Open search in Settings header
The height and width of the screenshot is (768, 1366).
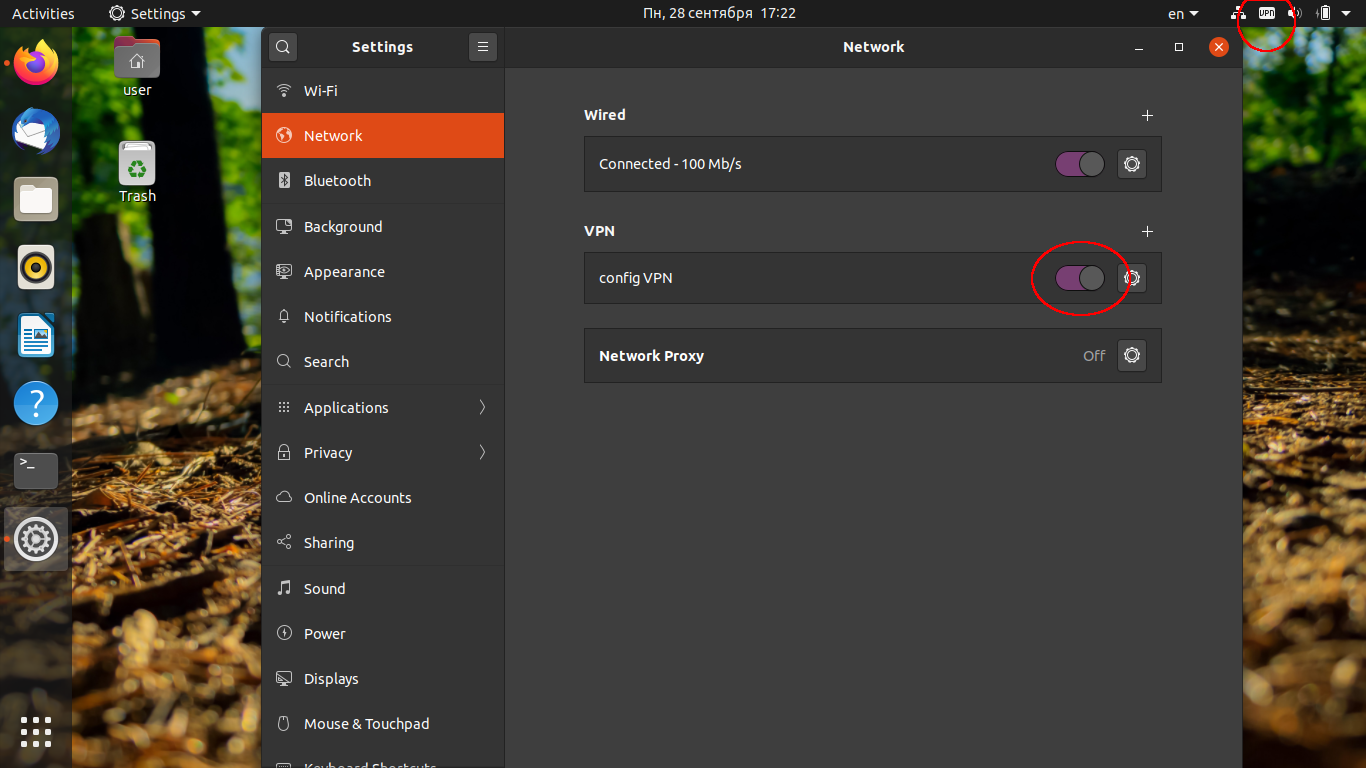[283, 47]
